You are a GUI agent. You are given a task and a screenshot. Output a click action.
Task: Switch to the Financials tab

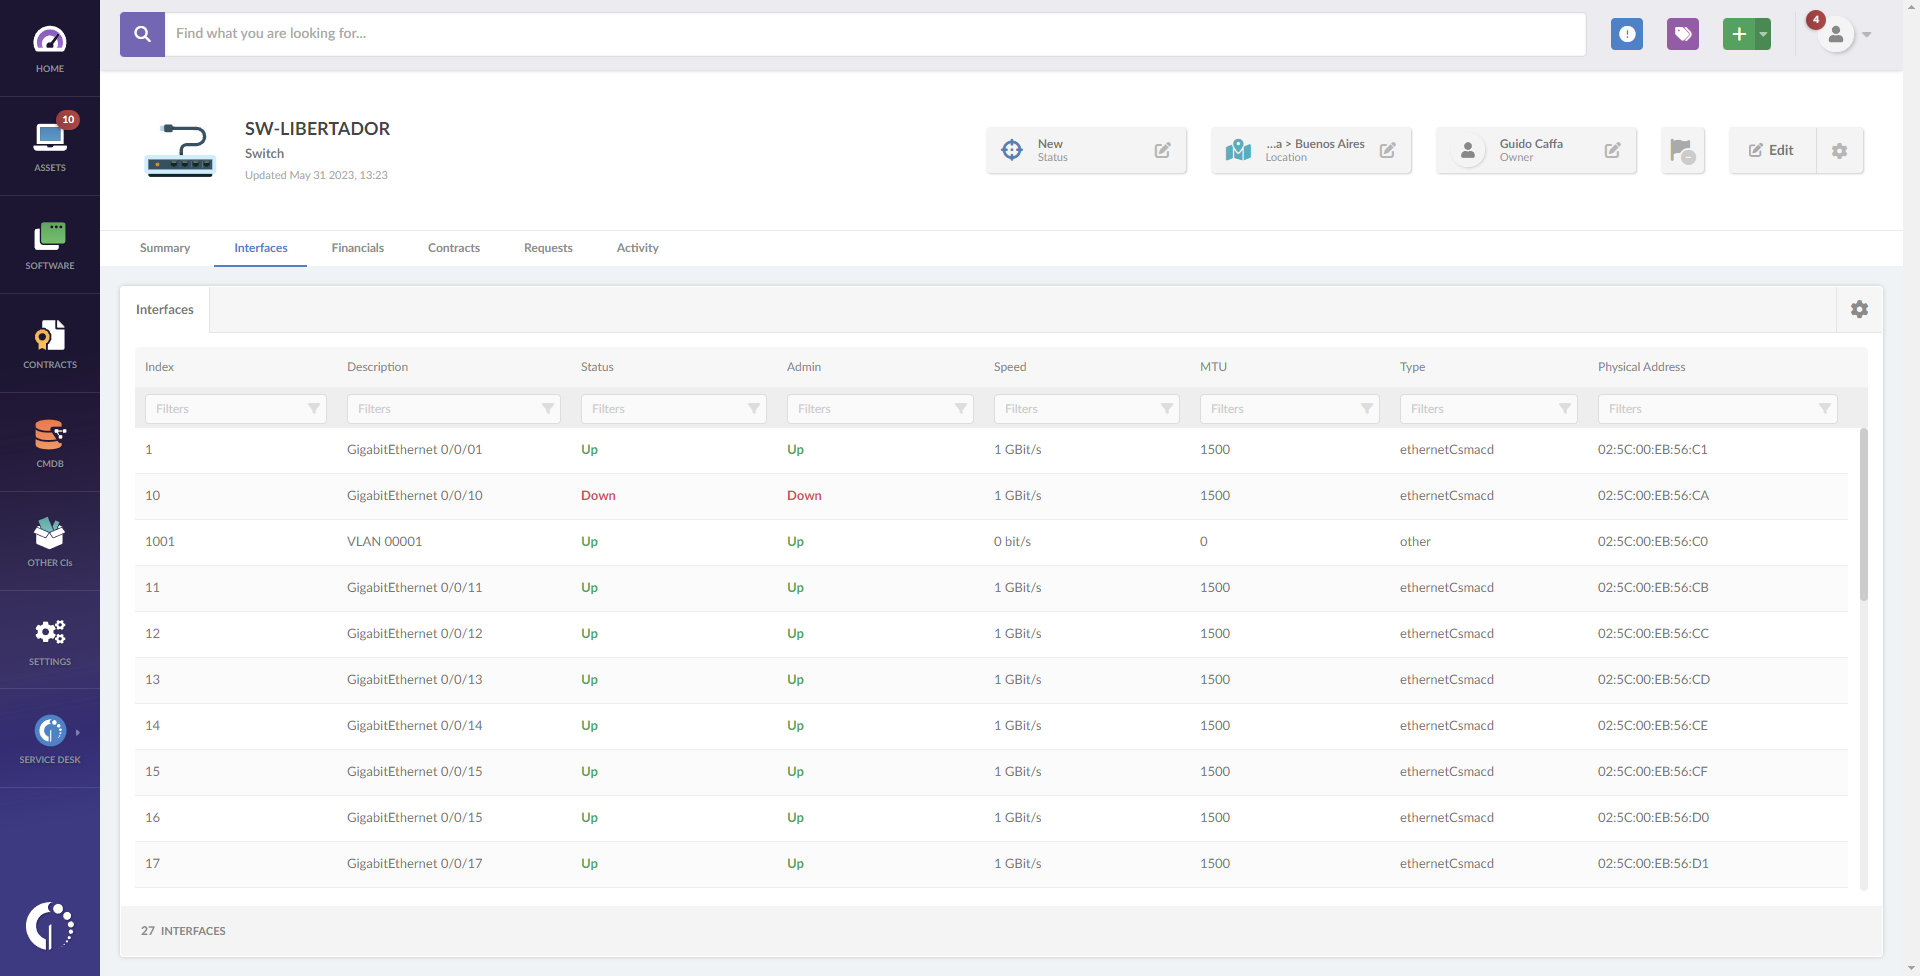click(x=357, y=248)
